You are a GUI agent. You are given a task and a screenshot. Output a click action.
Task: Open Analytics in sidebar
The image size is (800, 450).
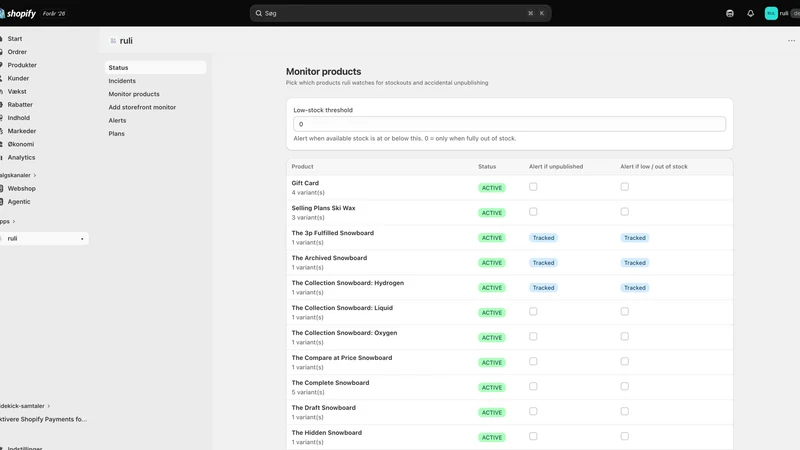point(21,158)
